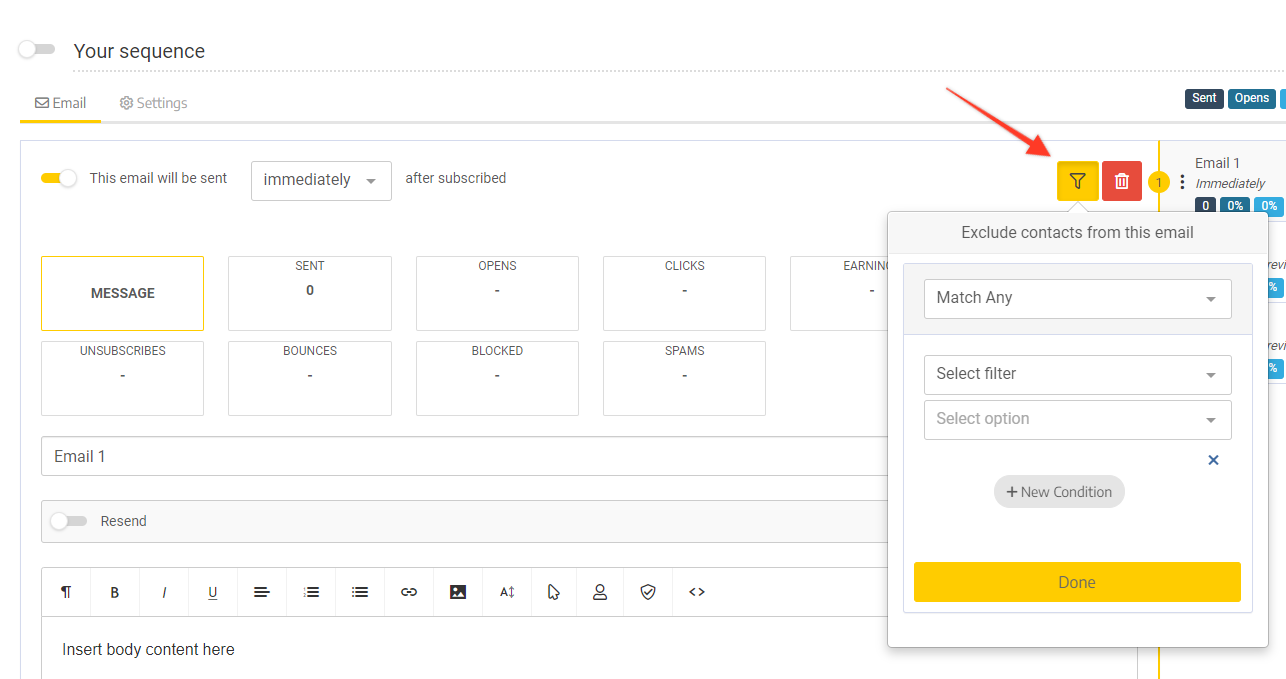
Task: Open the Select filter dropdown
Action: click(1077, 374)
